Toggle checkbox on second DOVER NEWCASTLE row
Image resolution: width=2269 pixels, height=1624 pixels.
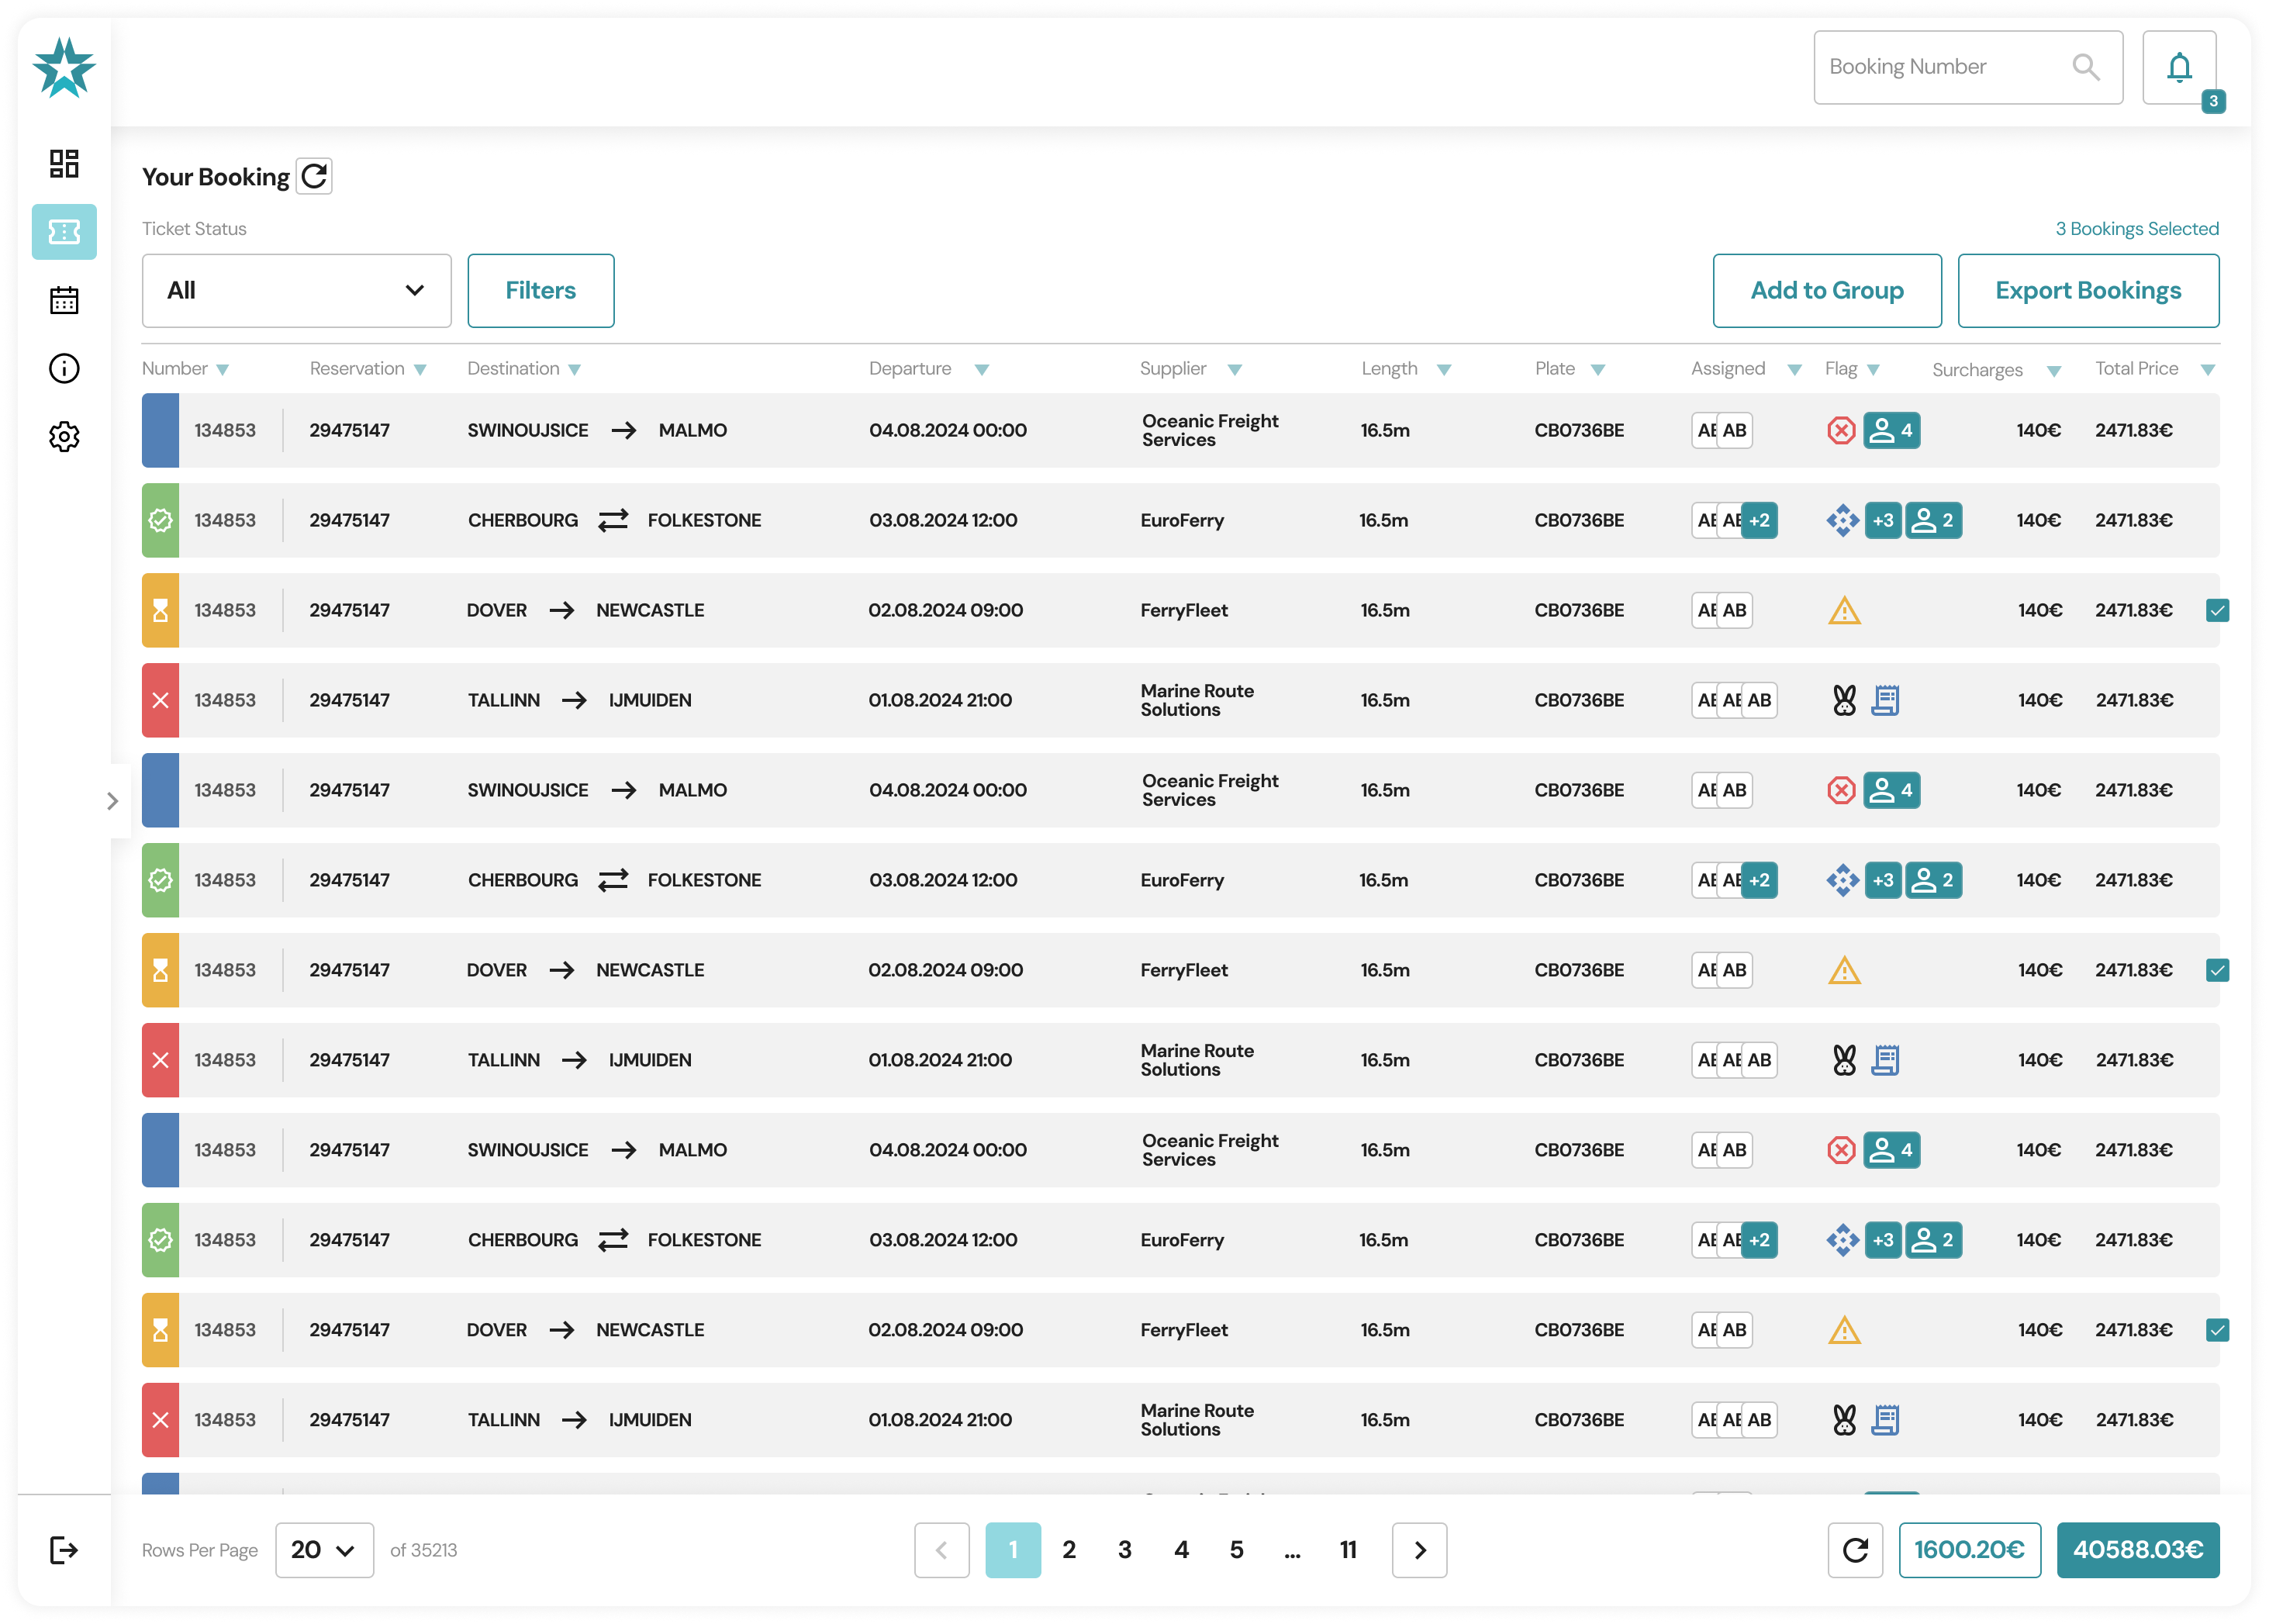2217,970
